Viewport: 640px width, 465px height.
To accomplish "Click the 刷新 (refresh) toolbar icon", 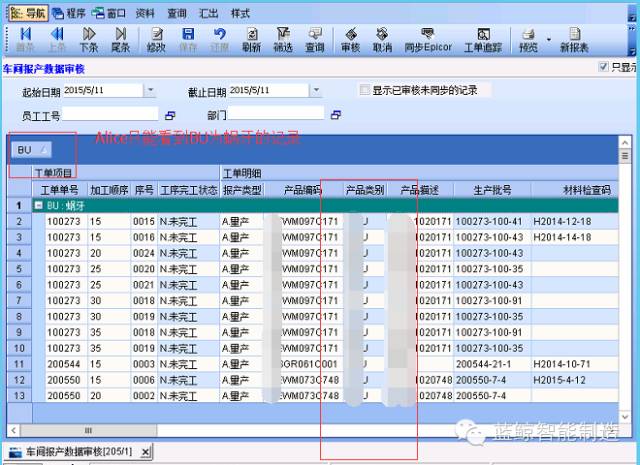I will click(x=251, y=34).
